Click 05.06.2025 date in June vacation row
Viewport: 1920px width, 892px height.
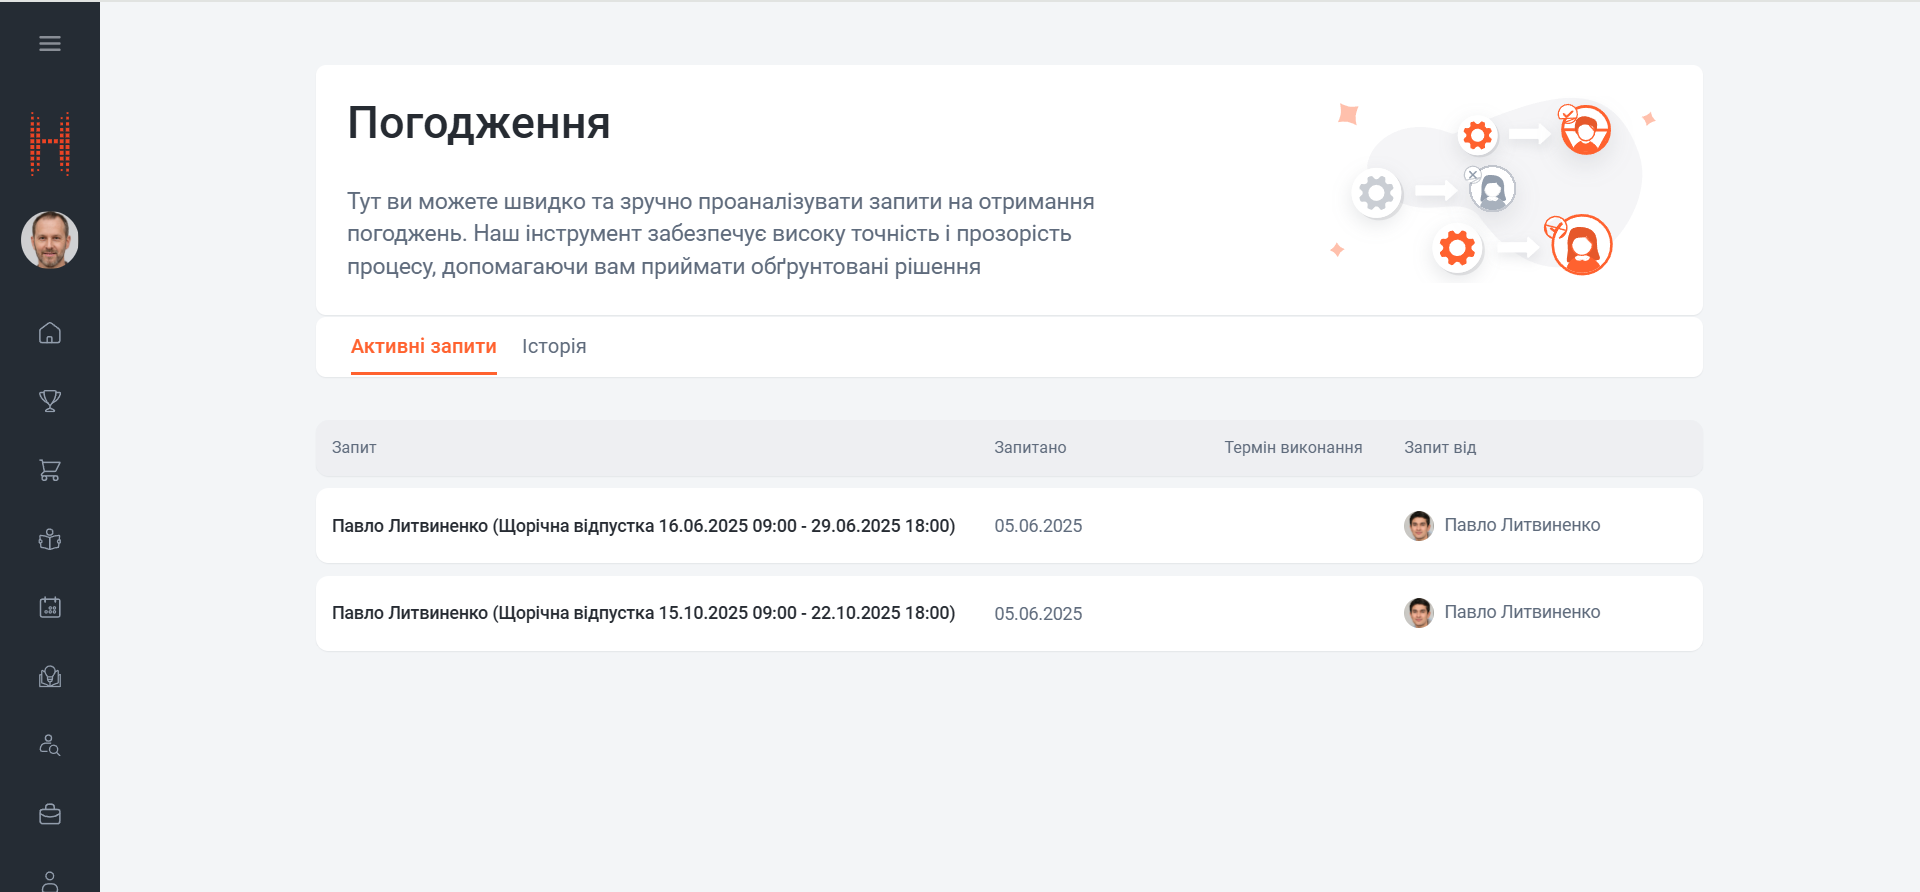coord(1038,526)
